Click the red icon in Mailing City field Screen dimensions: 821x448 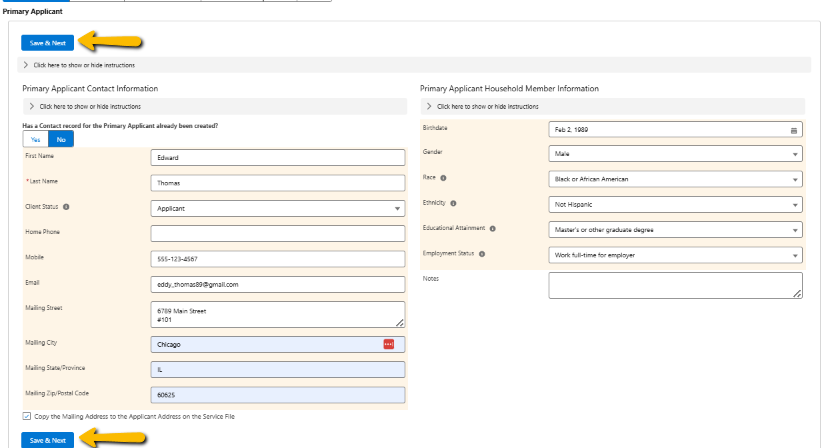point(389,344)
